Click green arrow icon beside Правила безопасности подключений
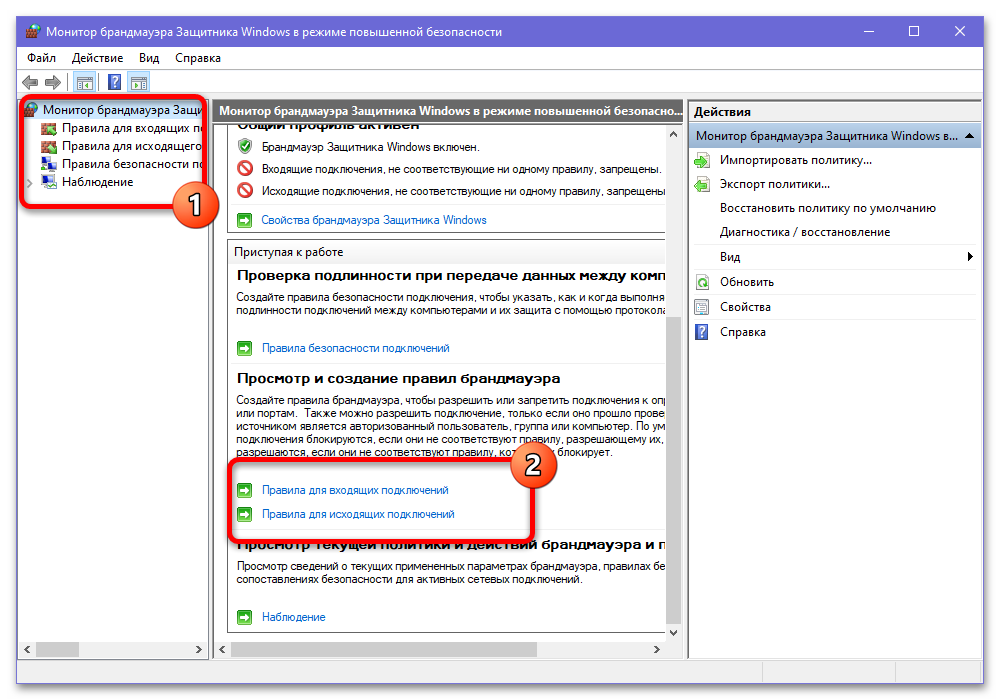Image resolution: width=1000 pixels, height=700 pixels. [x=244, y=348]
